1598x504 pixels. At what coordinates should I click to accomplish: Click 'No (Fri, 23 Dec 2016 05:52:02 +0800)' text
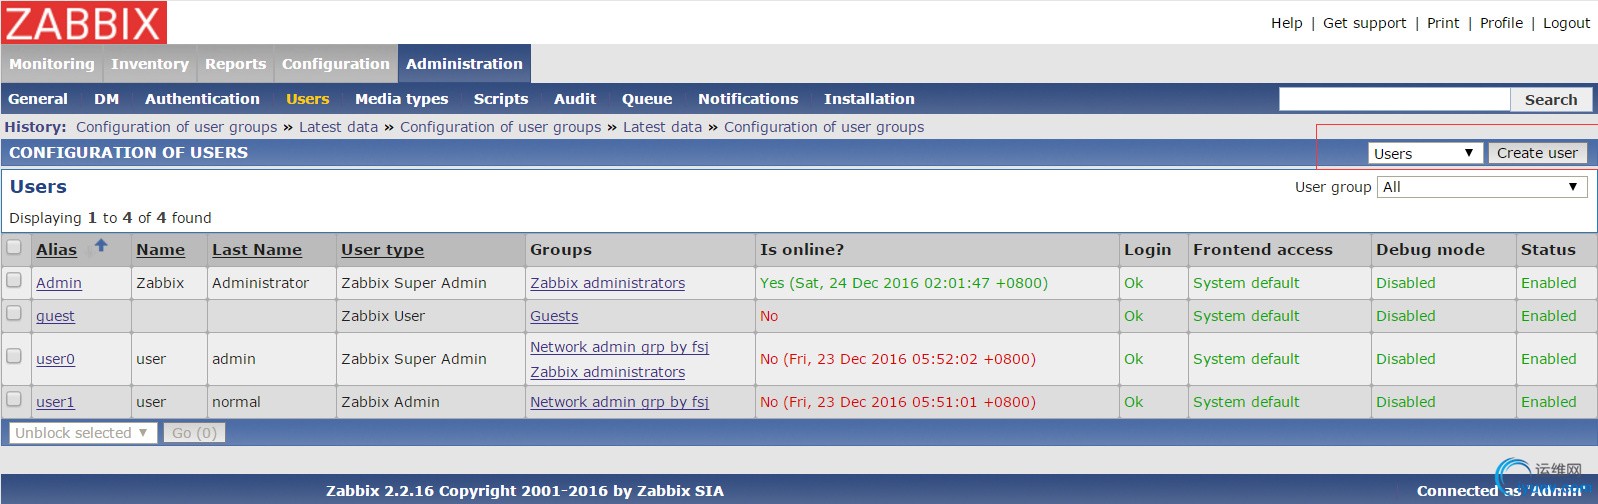(x=898, y=359)
